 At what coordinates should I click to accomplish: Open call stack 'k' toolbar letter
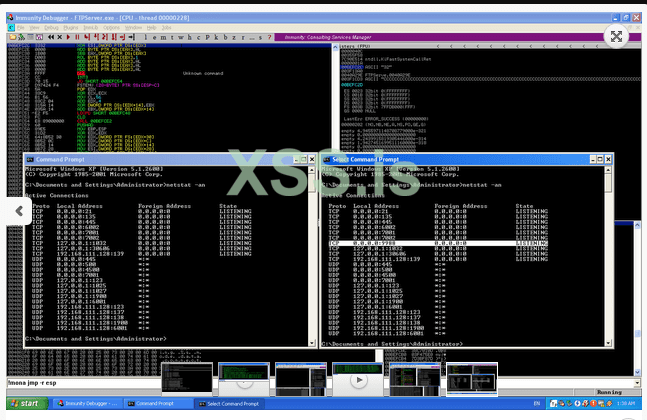[x=216, y=37]
